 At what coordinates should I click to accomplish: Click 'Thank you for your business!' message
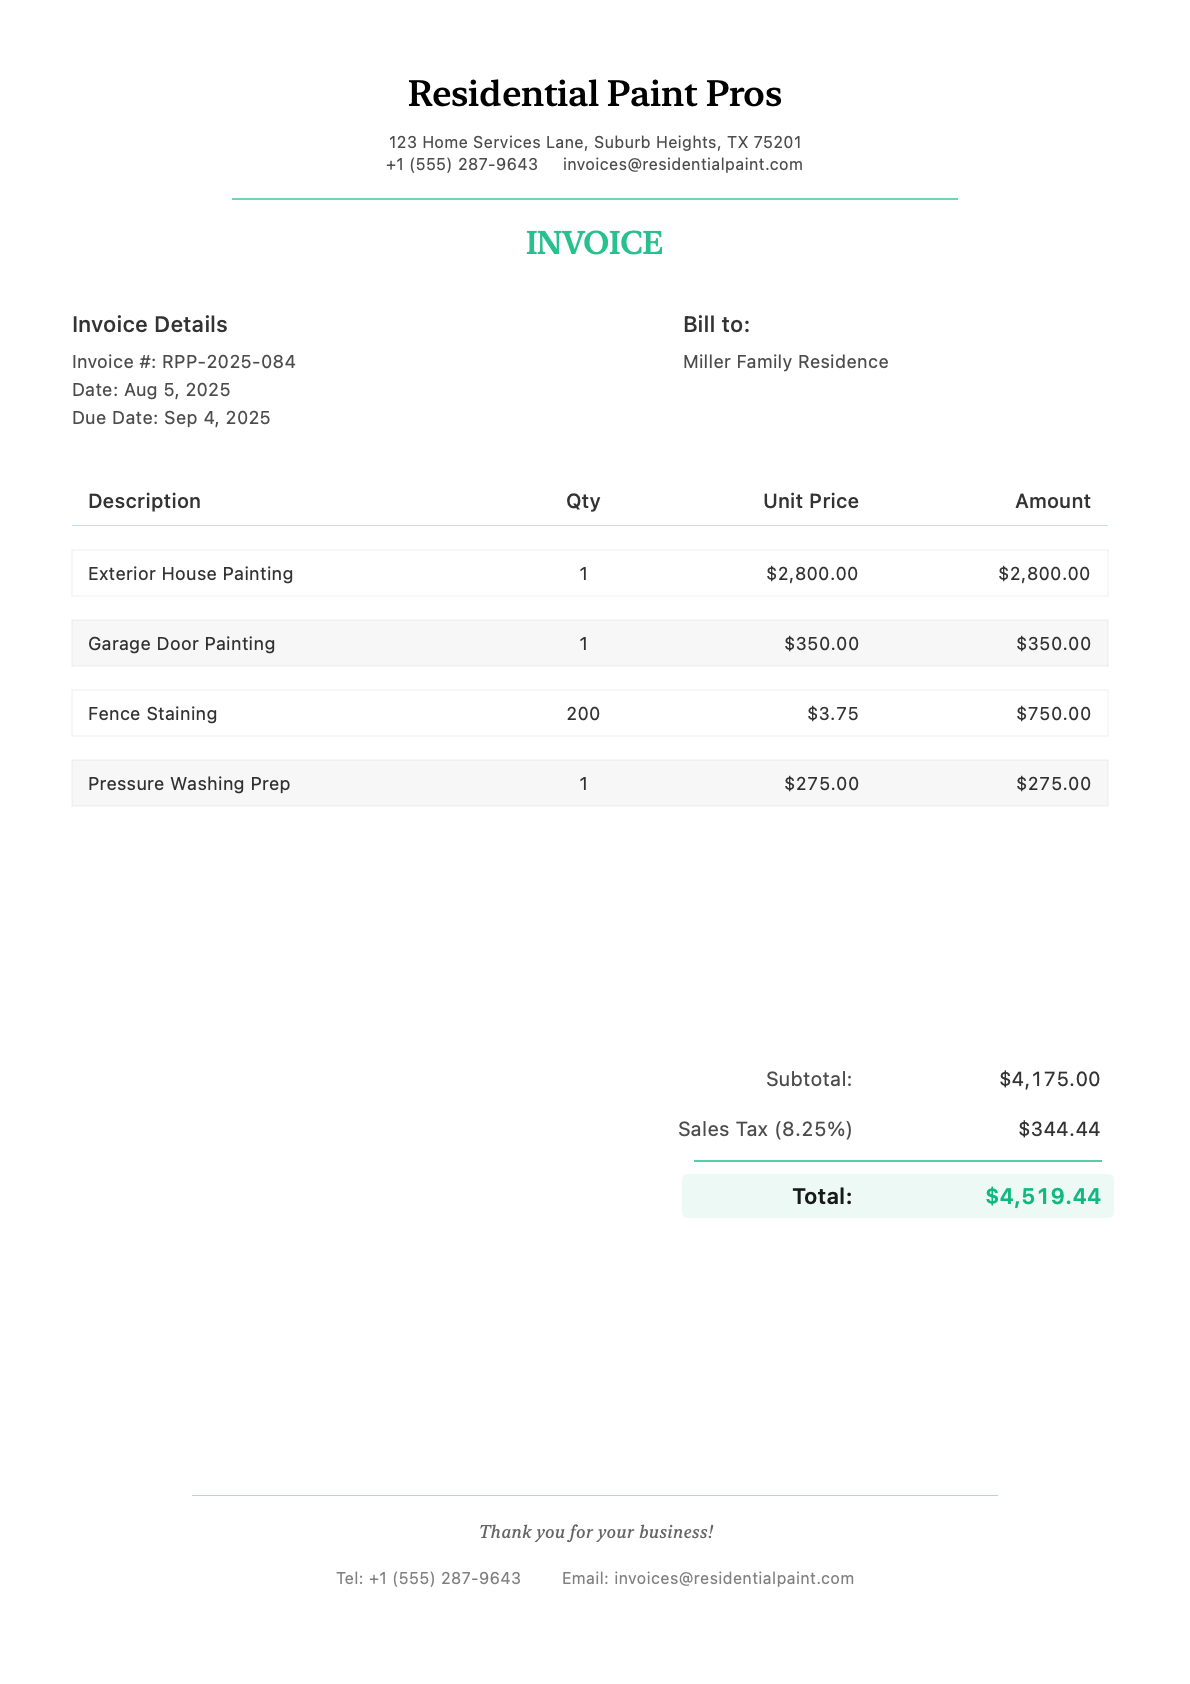(x=596, y=1532)
